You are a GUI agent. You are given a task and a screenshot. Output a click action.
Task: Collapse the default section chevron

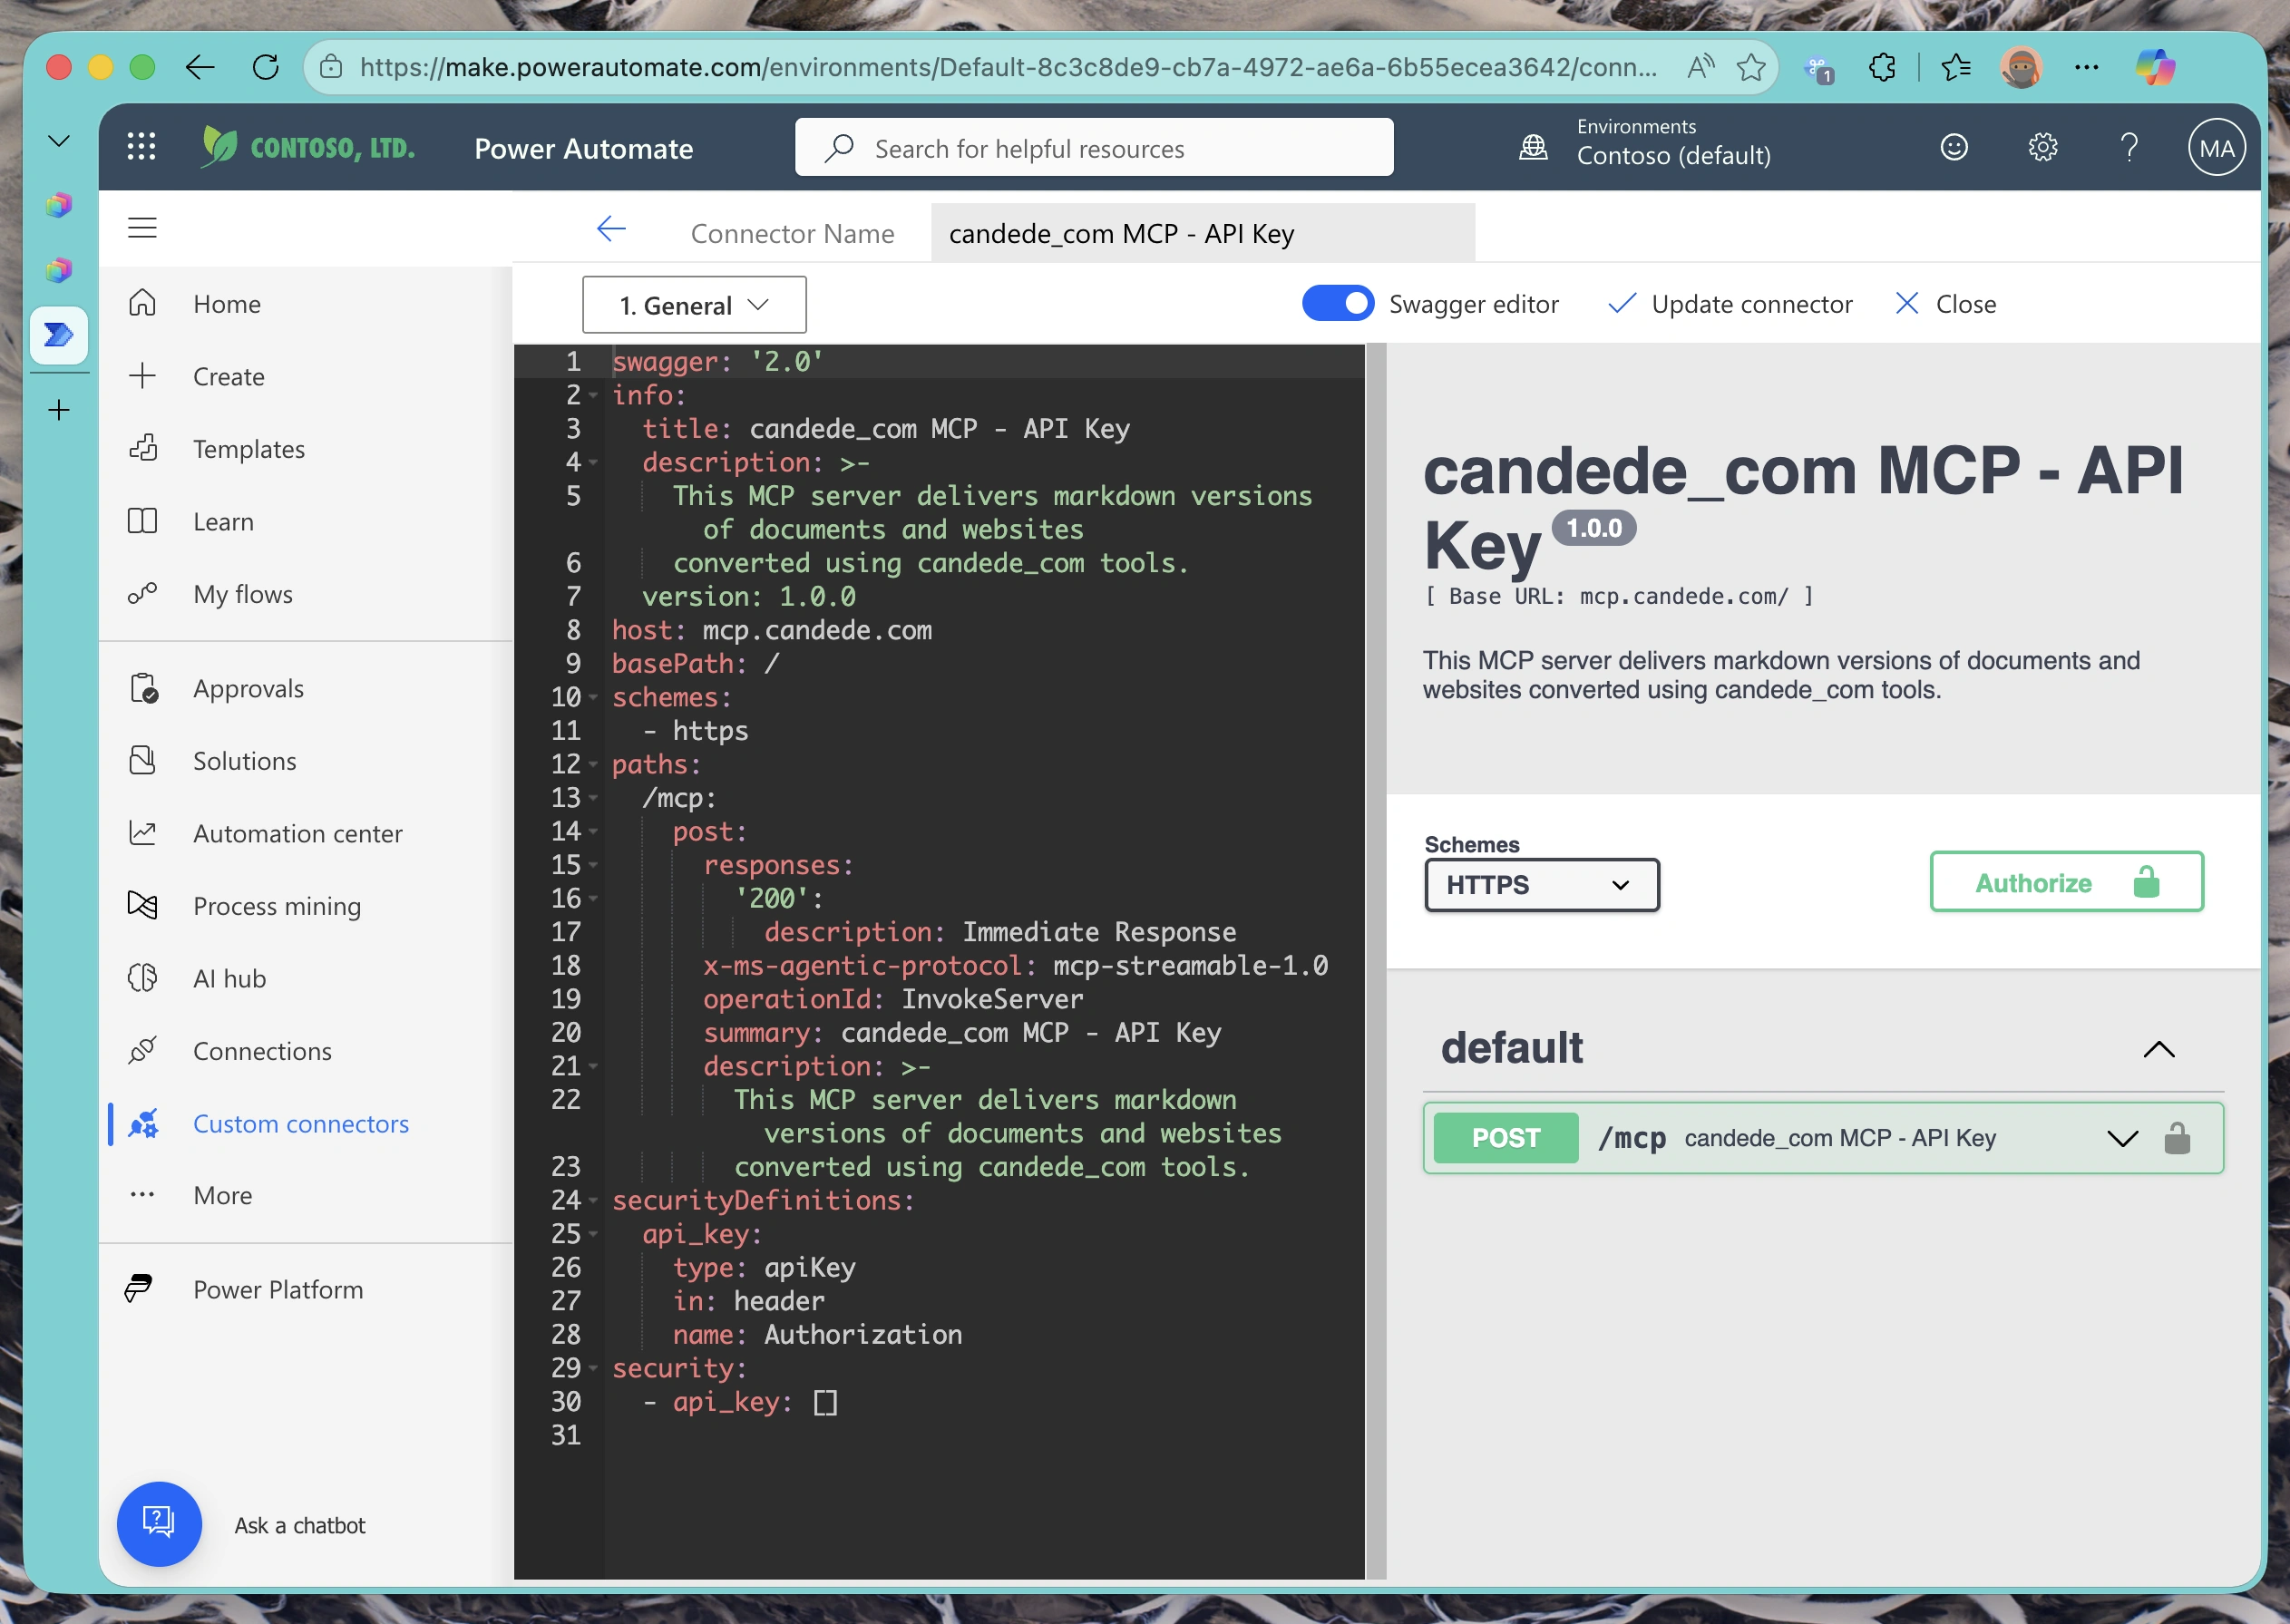[2158, 1049]
